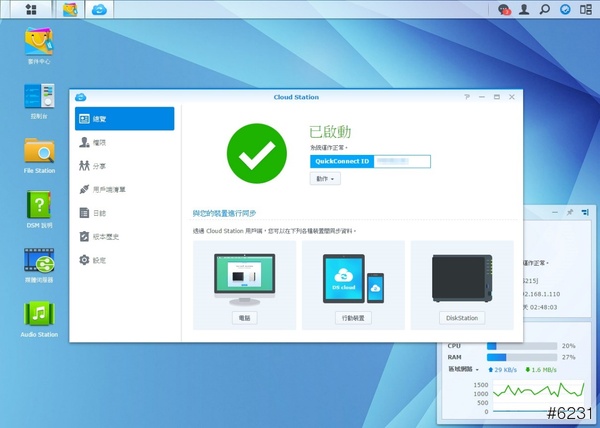Open the search magnifier in taskbar
This screenshot has width=600, height=428.
[545, 9]
